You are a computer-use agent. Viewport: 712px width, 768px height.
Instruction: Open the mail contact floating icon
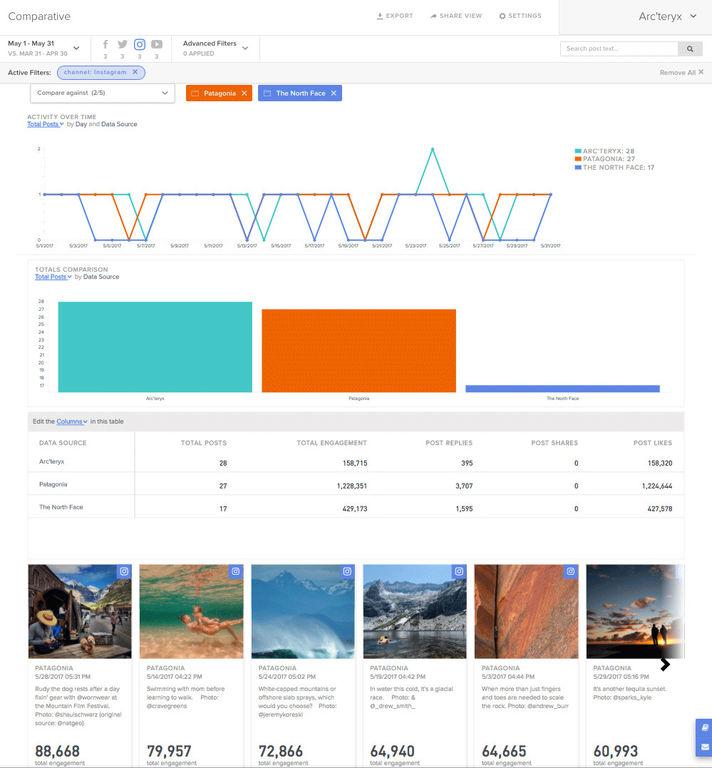704,747
